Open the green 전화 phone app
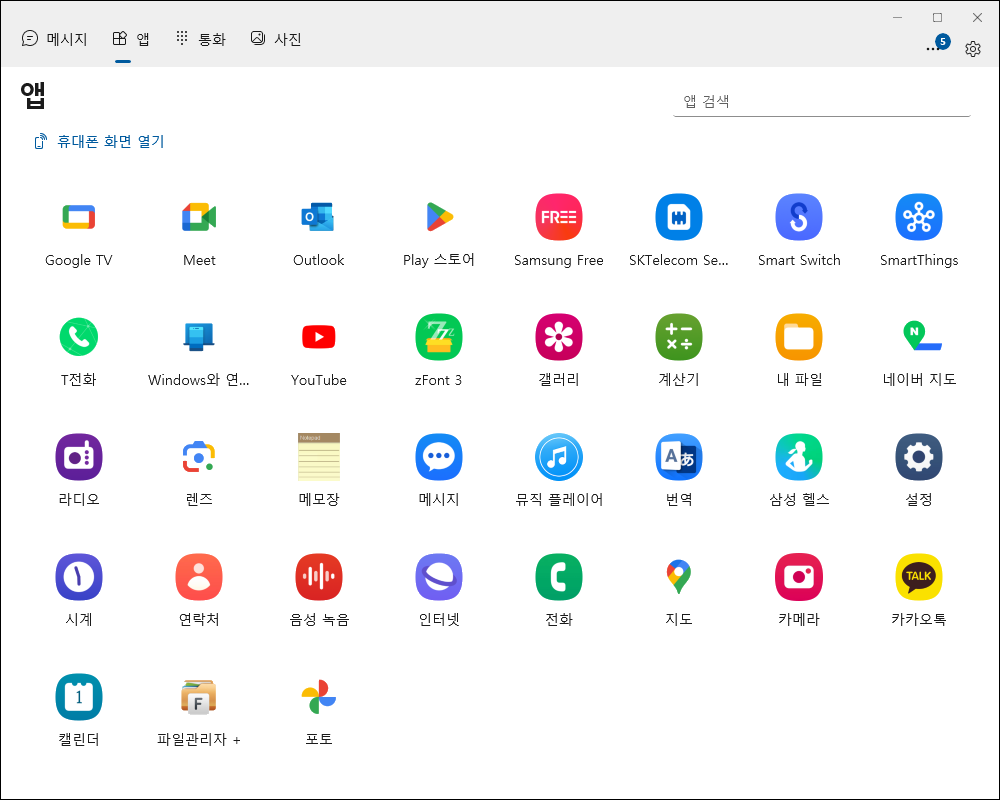Screen dimensions: 1000x800 [559, 577]
